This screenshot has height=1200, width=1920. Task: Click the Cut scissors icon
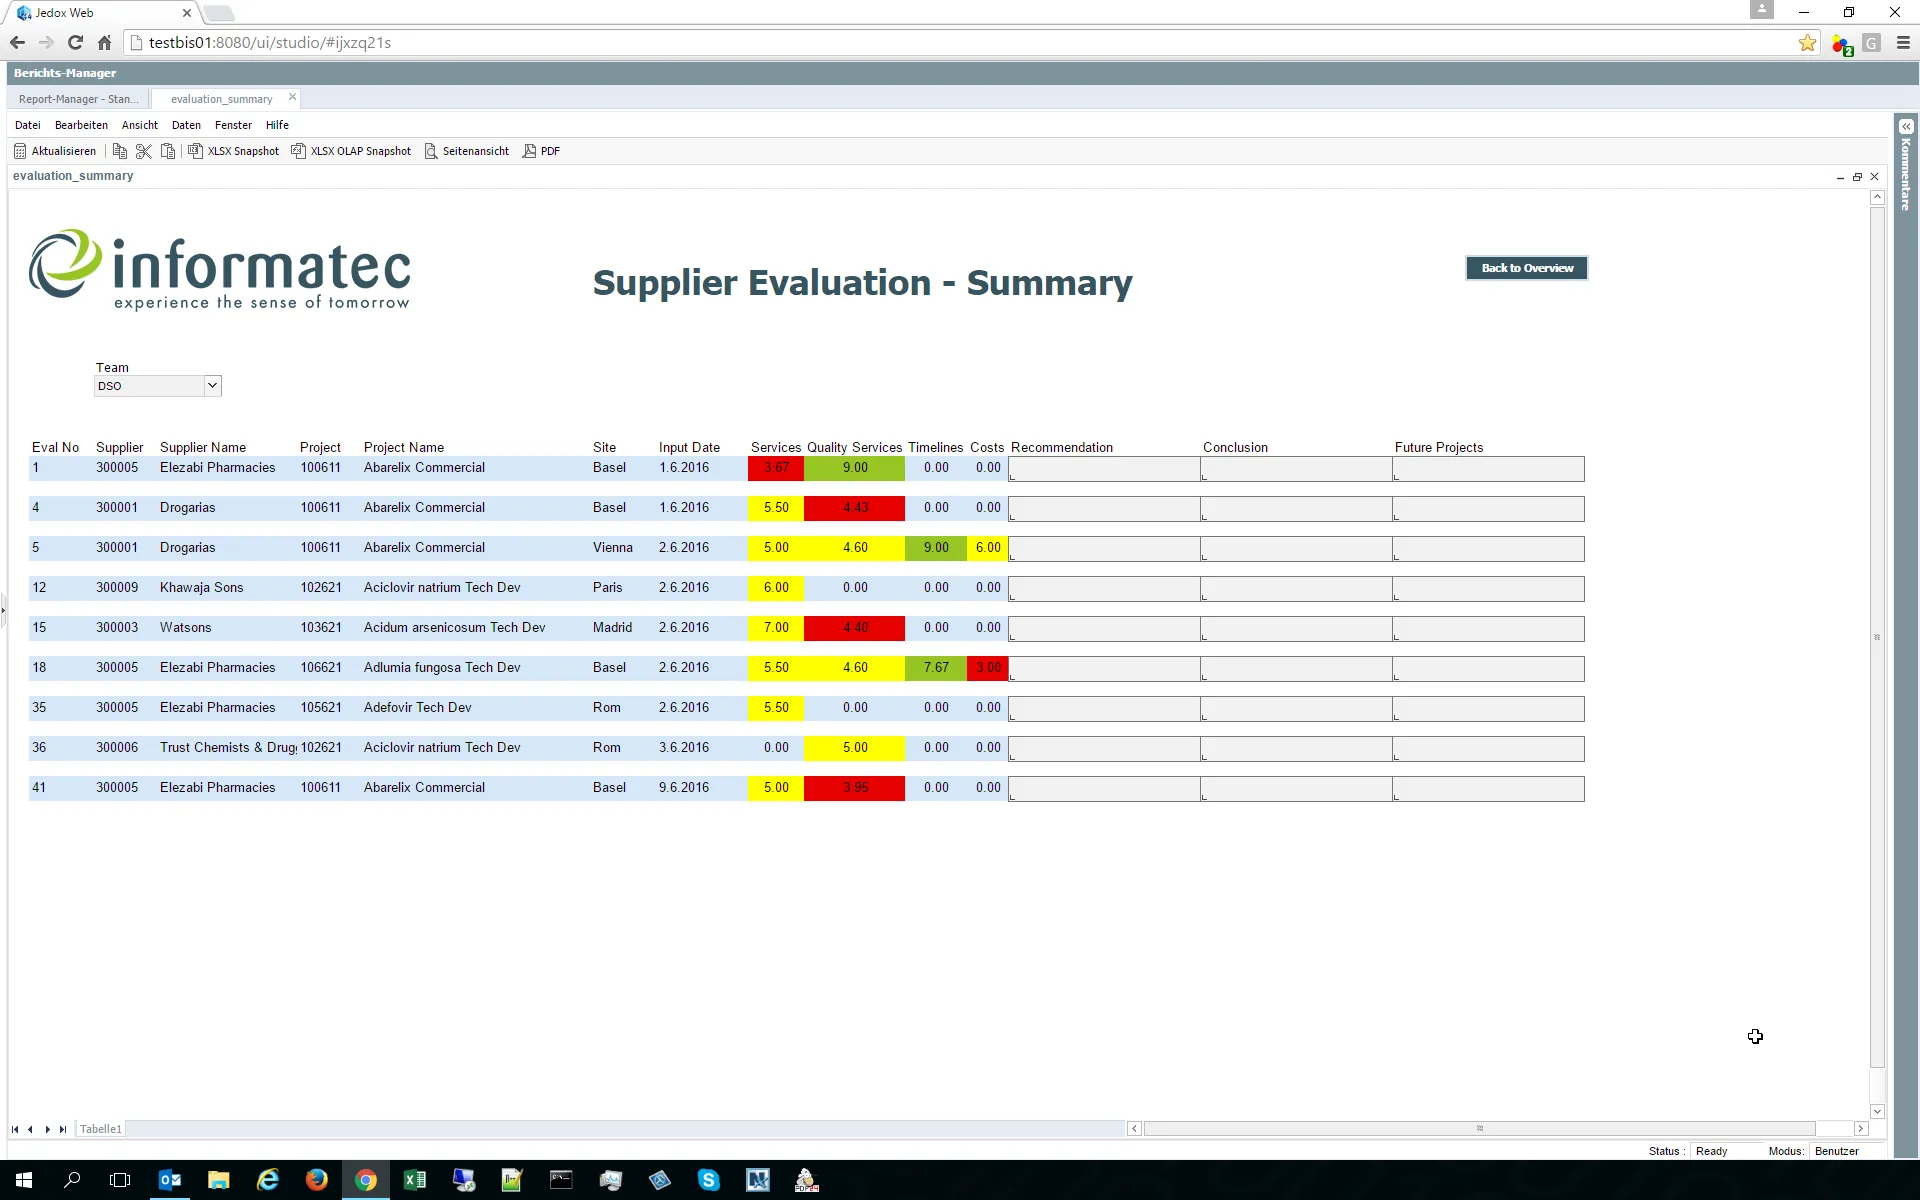pos(144,151)
